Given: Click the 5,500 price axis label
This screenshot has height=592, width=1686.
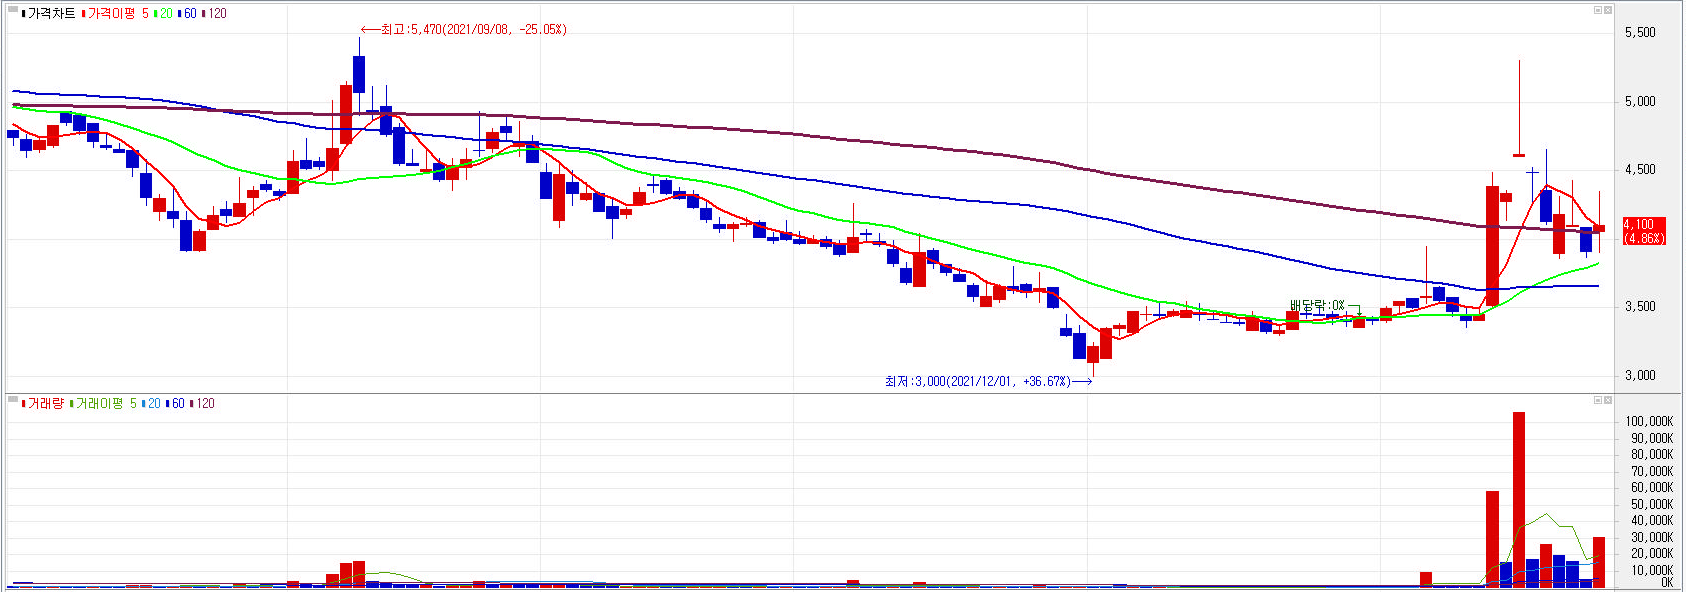Looking at the screenshot, I should click(1640, 33).
